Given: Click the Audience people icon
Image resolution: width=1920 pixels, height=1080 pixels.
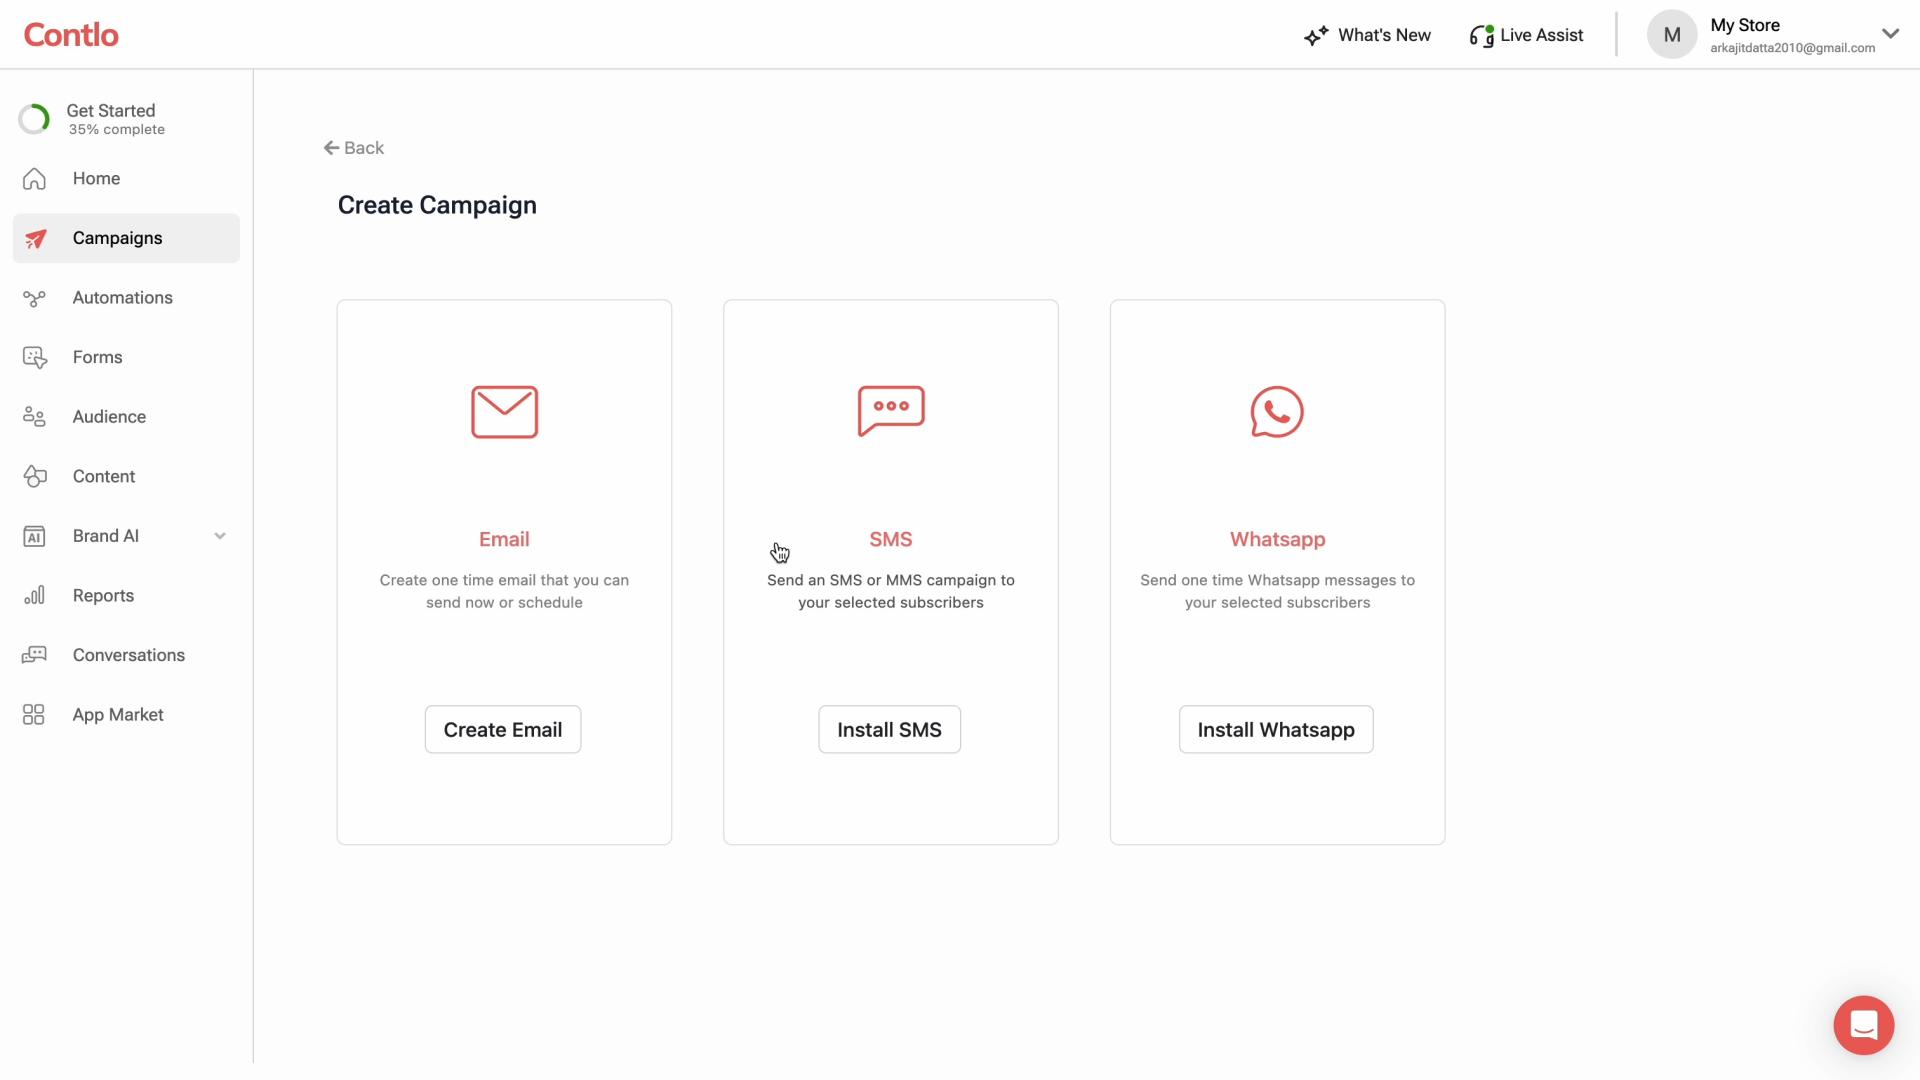Looking at the screenshot, I should pyautogui.click(x=34, y=417).
